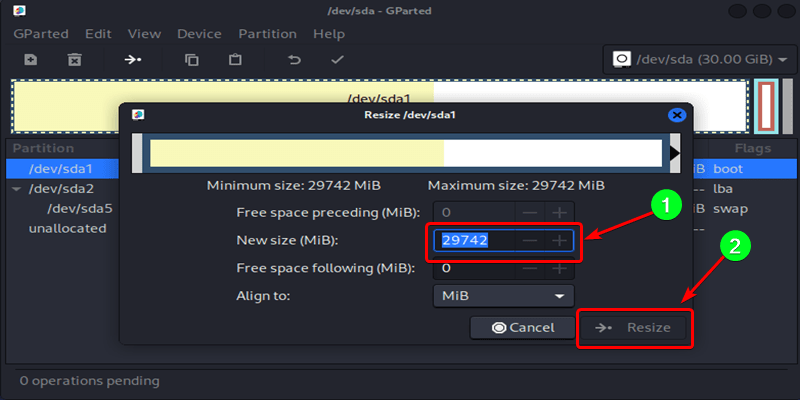The image size is (800, 400).
Task: Click the Flags column header
Action: pos(753,148)
